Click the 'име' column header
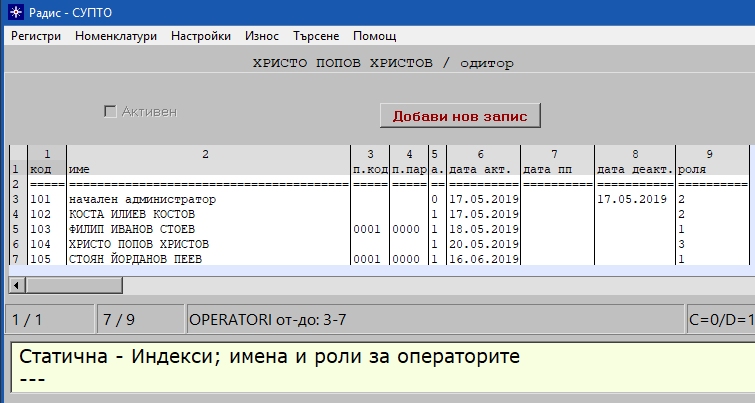 click(208, 169)
